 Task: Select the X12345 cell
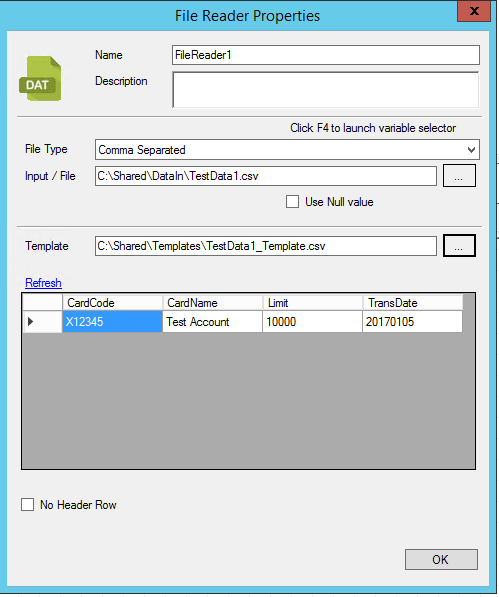pyautogui.click(x=112, y=322)
